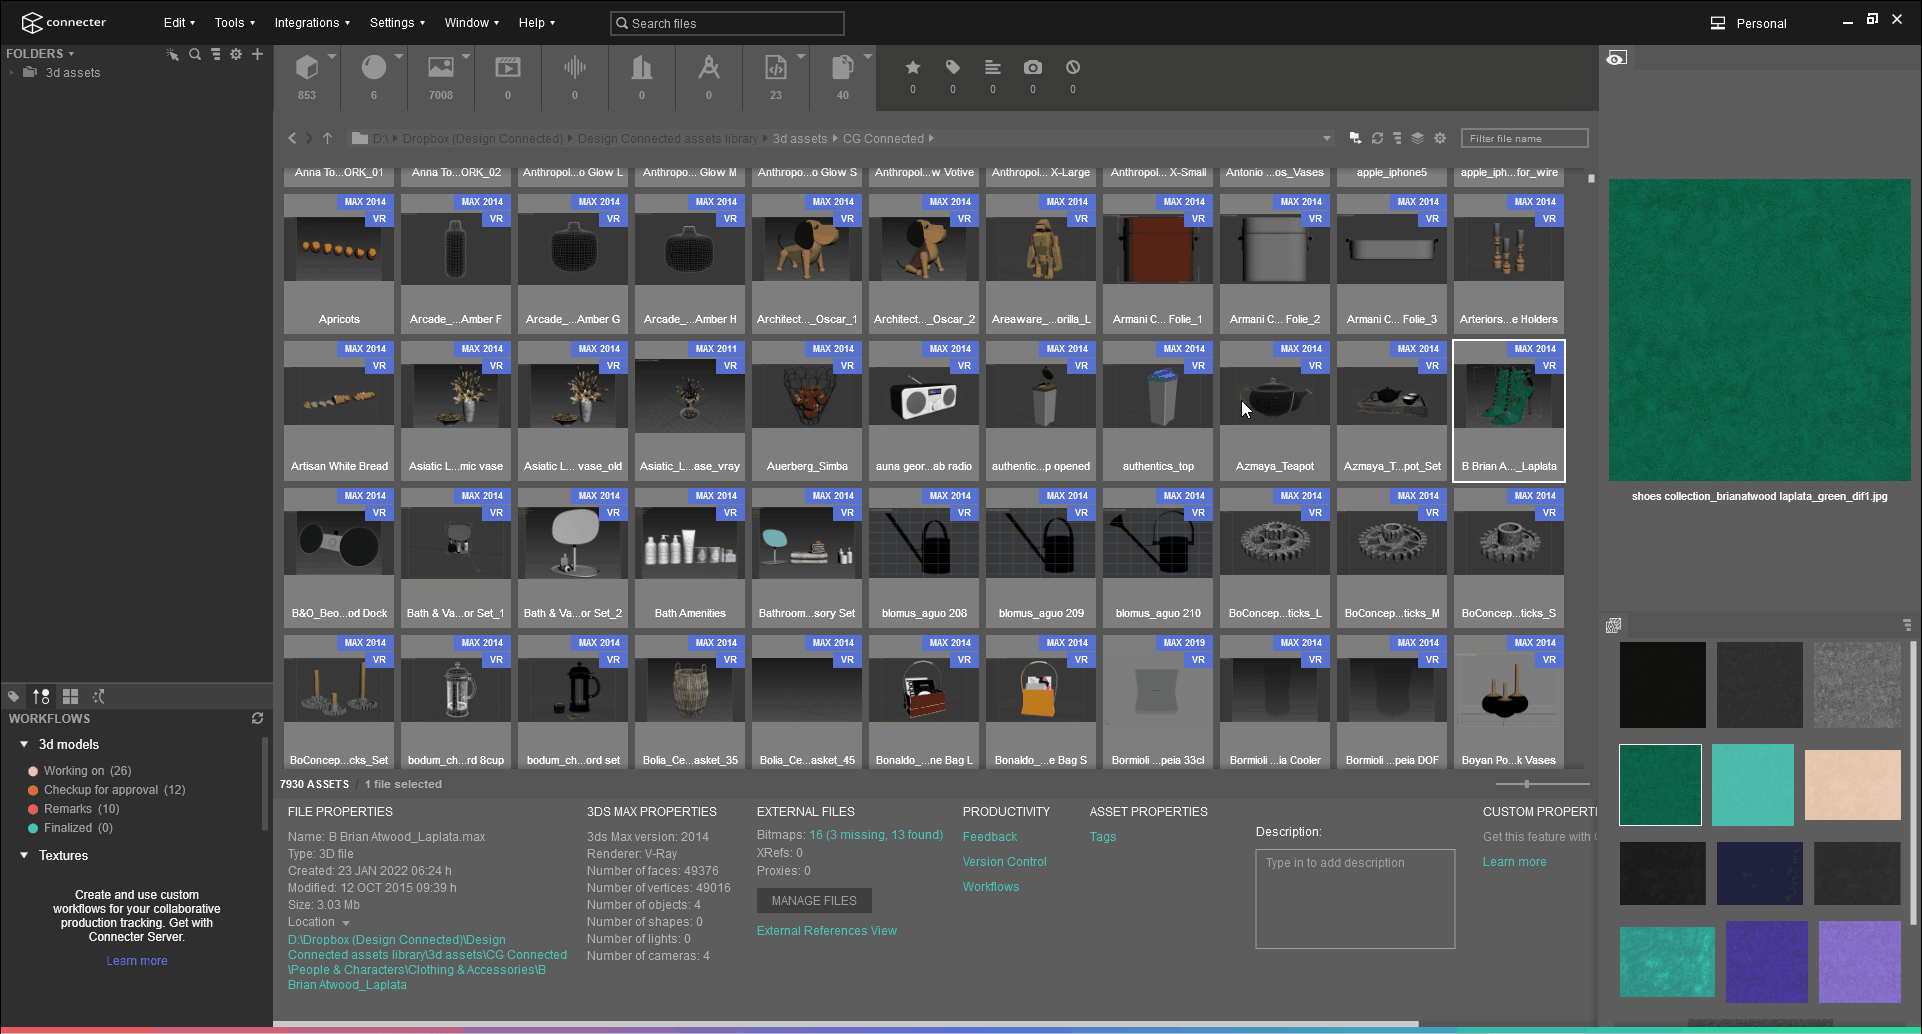Filter files with description lines icon
1922x1034 pixels.
993,67
